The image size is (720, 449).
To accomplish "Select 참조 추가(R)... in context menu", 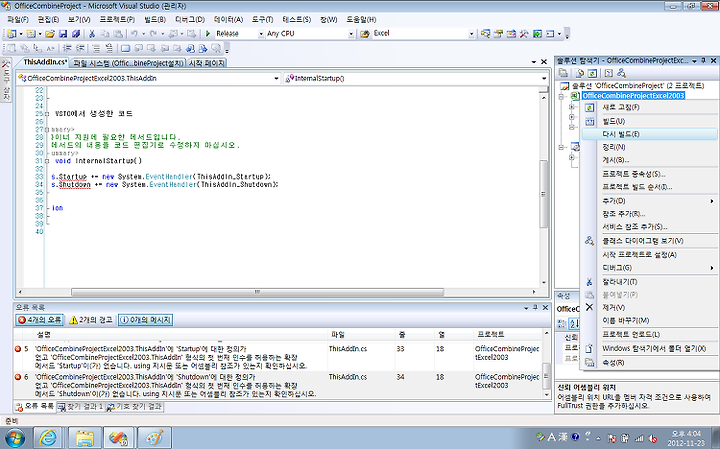I will tap(649, 214).
